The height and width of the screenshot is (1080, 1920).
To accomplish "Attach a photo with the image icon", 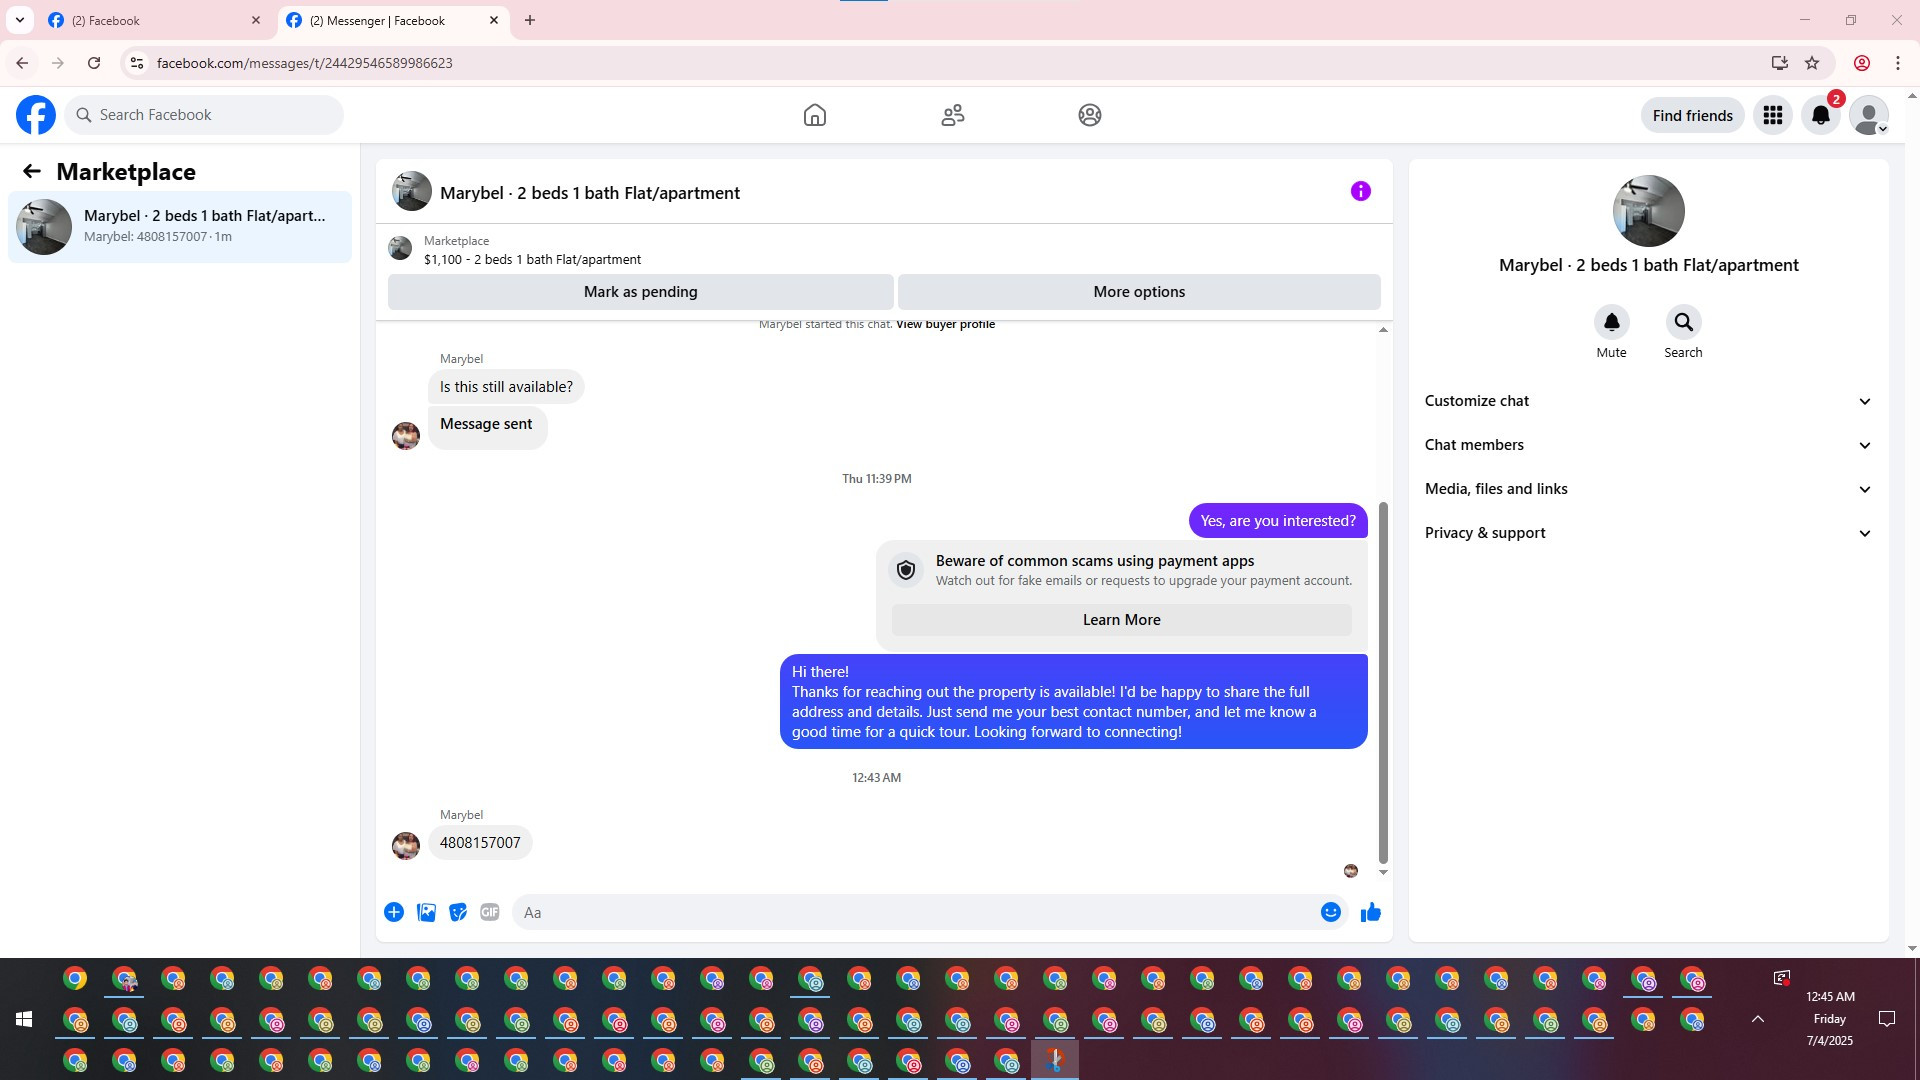I will pos(426,912).
